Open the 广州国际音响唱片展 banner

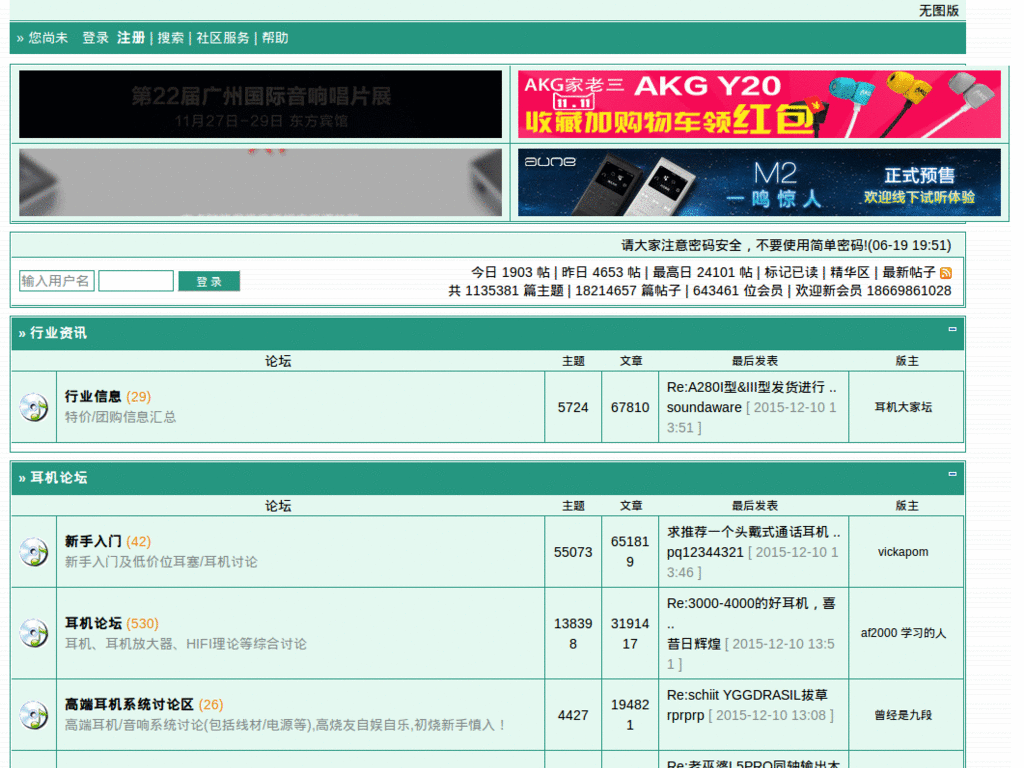tap(261, 104)
